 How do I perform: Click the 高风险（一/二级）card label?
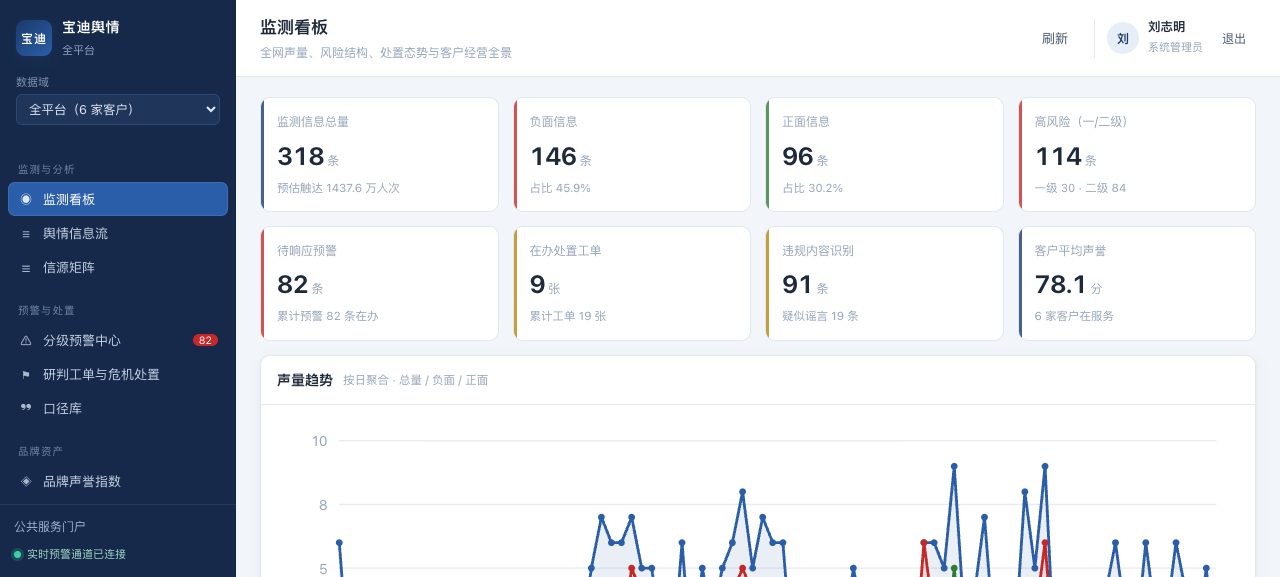(1081, 122)
